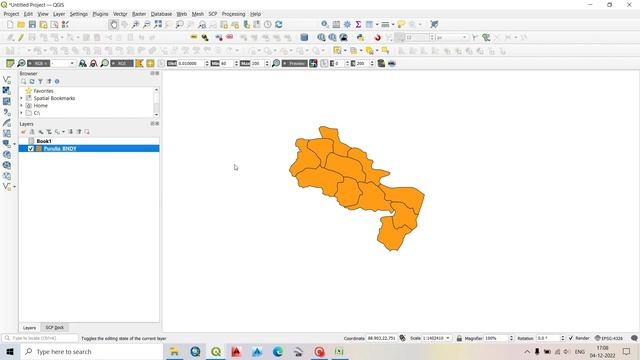Zoom to full extent with arrows icon

[158, 24]
